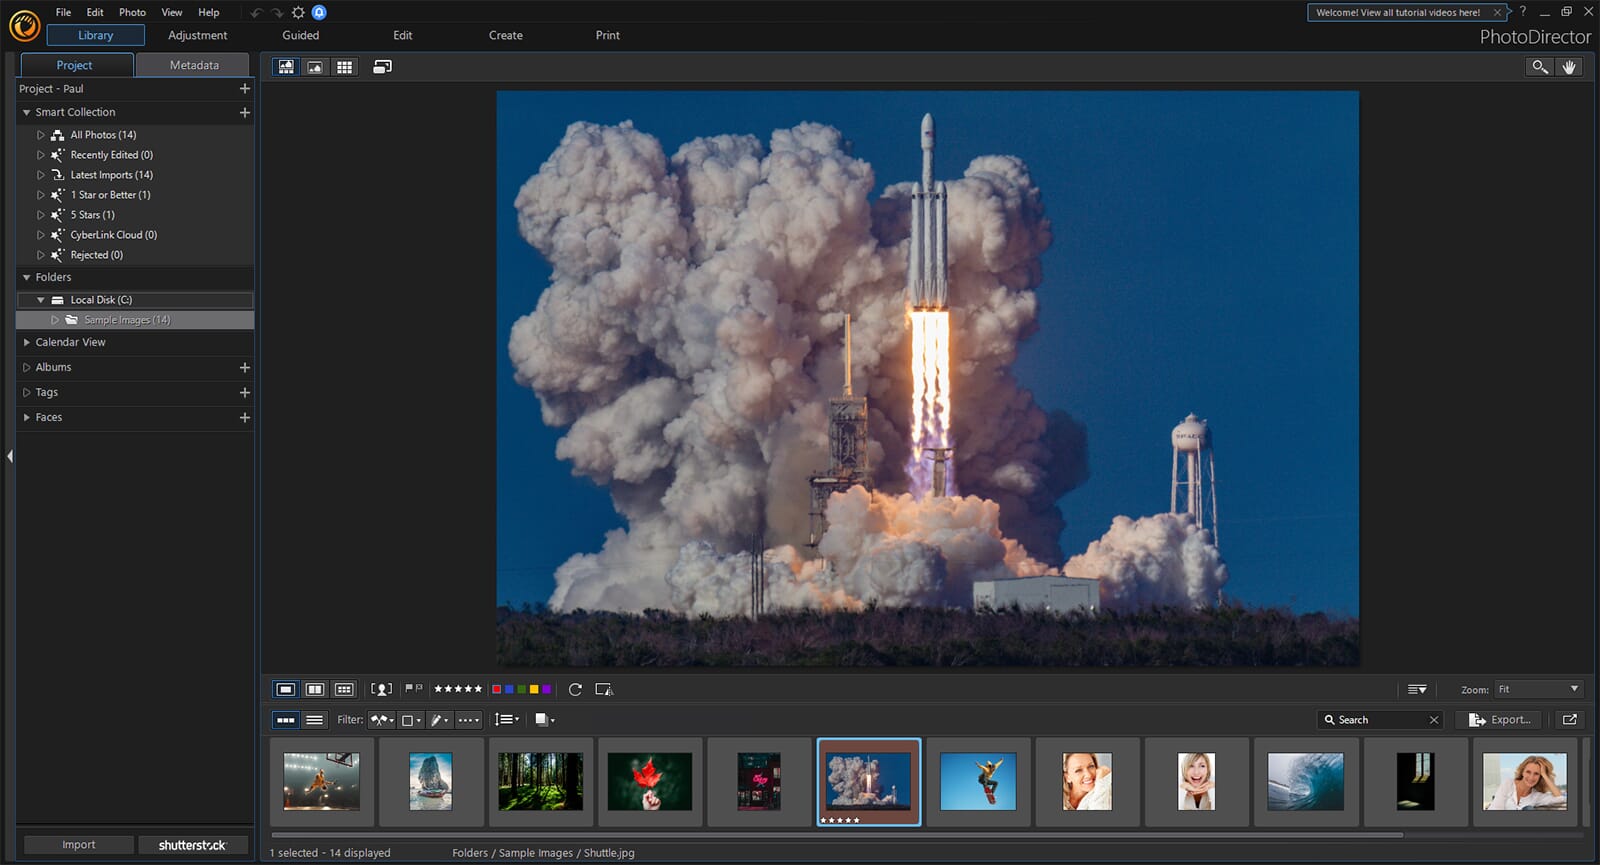This screenshot has height=865, width=1600.
Task: Share photo with external link icon
Action: point(1569,720)
